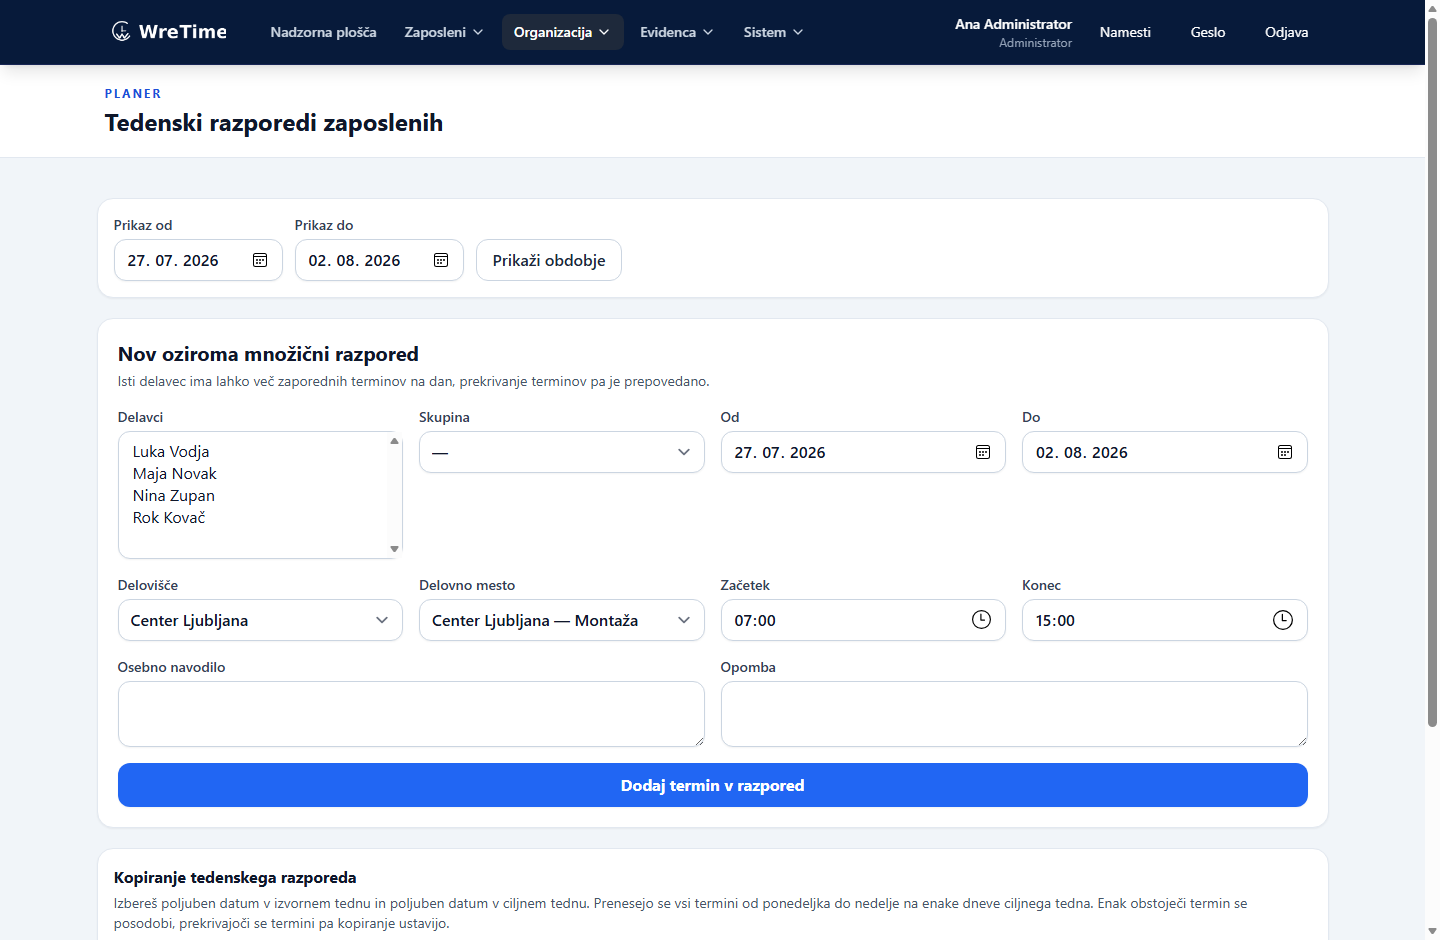This screenshot has width=1440, height=940.
Task: Click the WreTime logo icon
Action: tap(121, 32)
